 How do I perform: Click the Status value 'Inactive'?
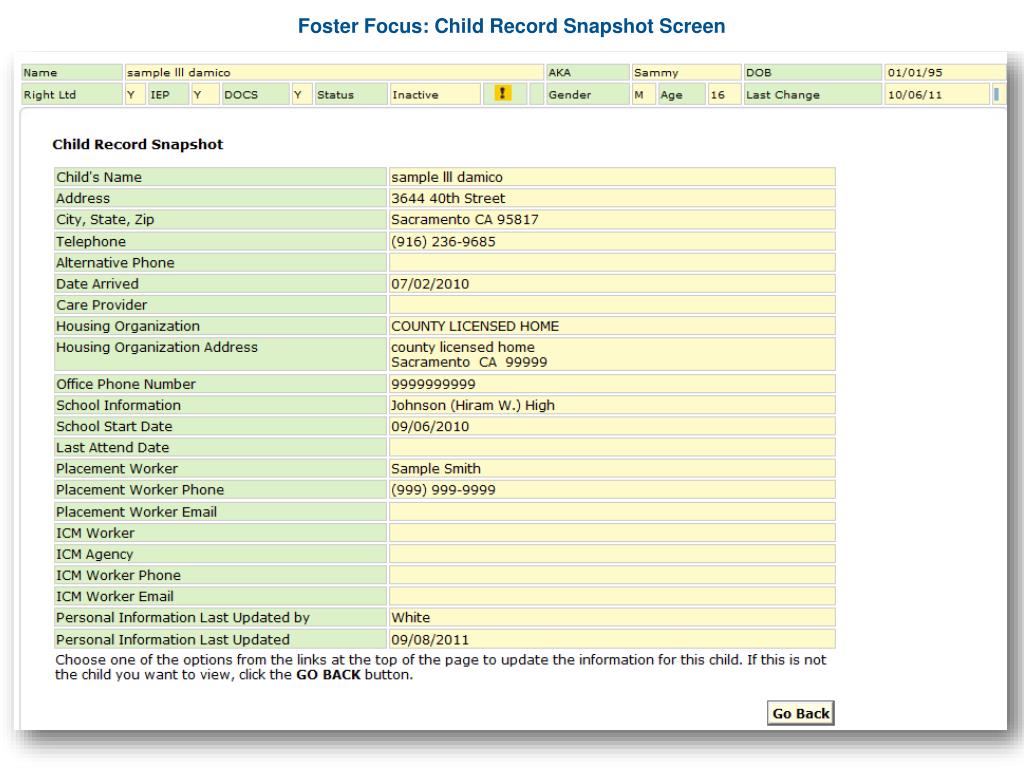(415, 95)
